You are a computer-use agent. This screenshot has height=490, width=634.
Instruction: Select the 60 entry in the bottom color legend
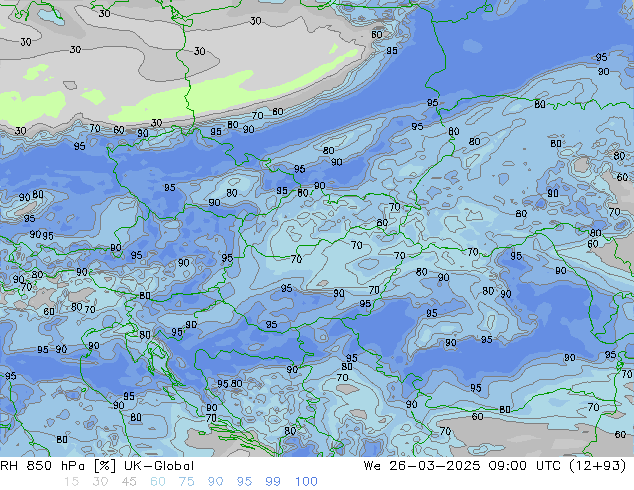coord(158,482)
